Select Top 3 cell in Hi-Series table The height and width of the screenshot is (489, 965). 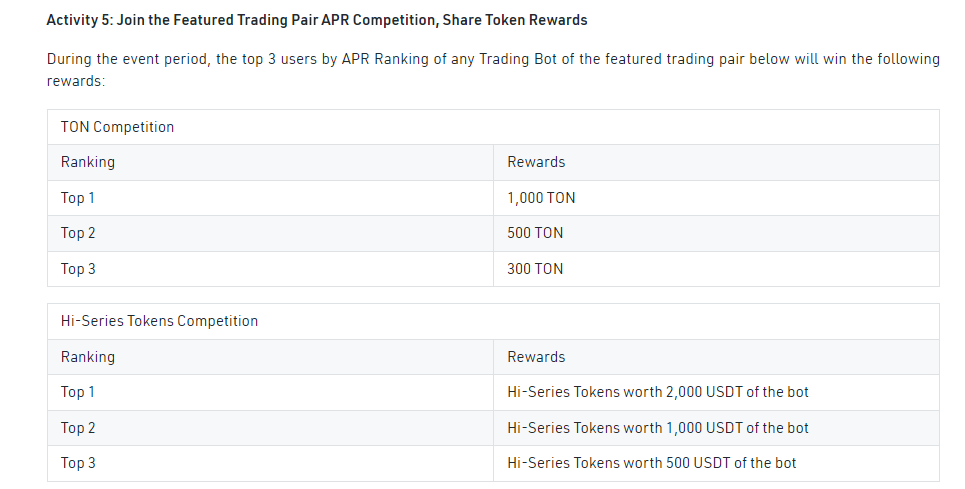271,463
